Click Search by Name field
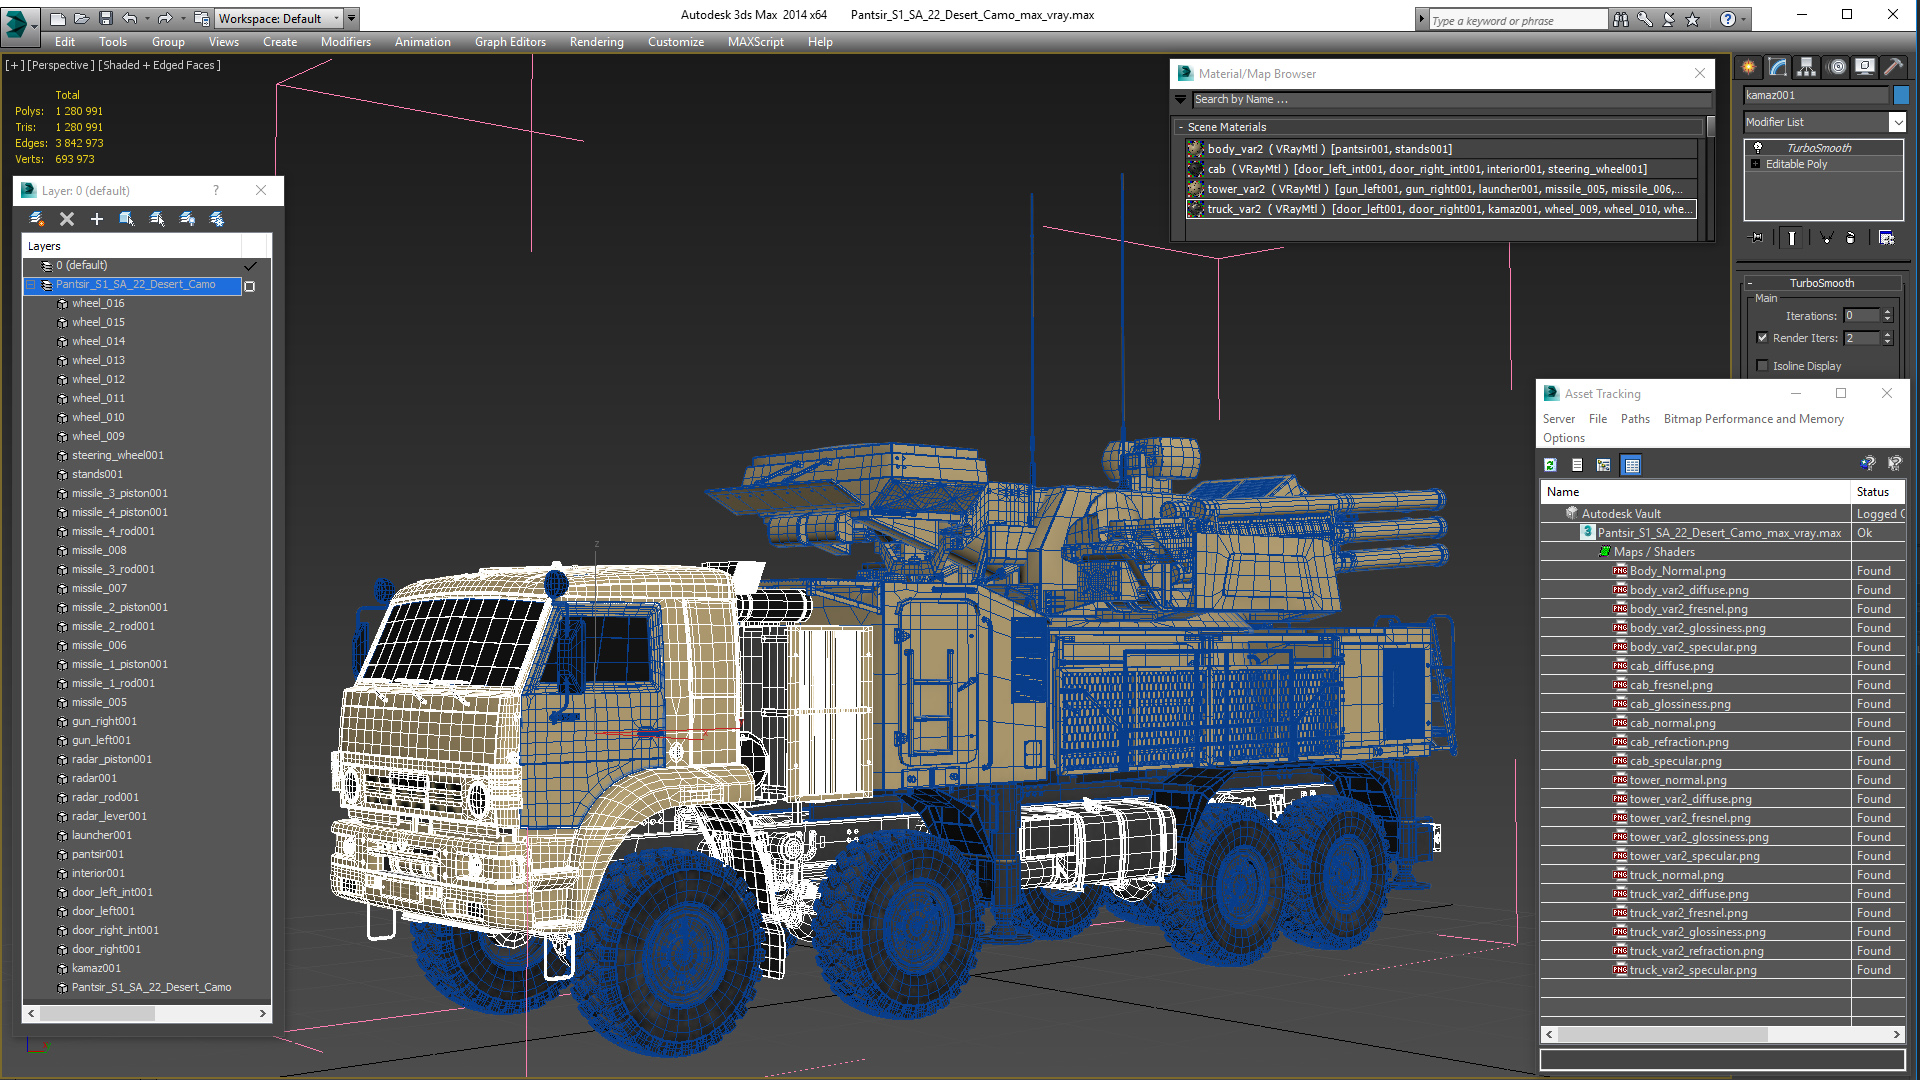The height and width of the screenshot is (1080, 1920). coord(1452,99)
